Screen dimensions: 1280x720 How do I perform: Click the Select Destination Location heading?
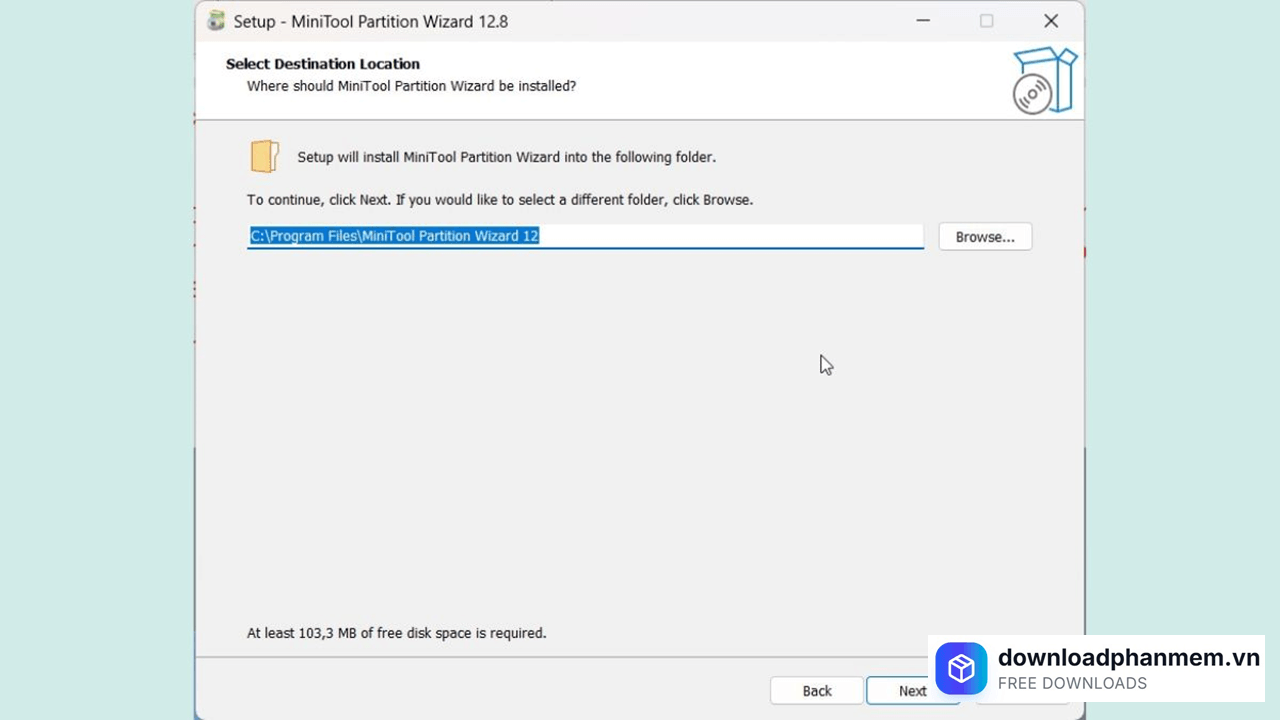pyautogui.click(x=322, y=64)
